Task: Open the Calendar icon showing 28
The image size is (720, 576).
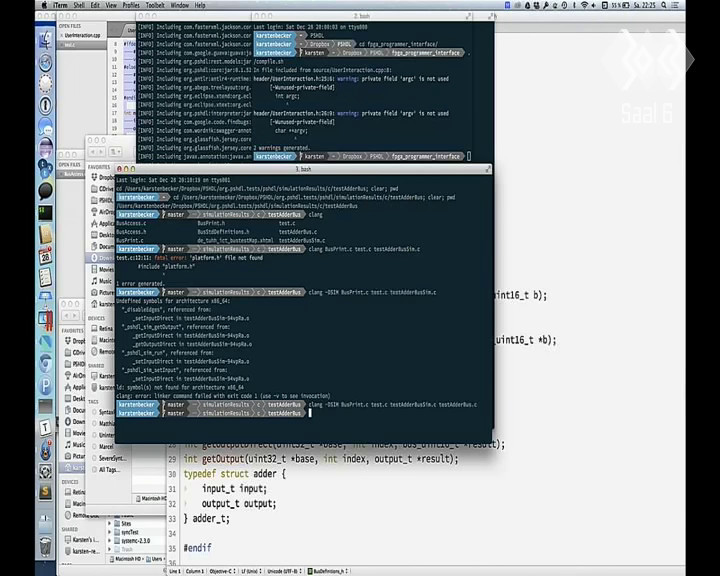Action: click(x=45, y=256)
